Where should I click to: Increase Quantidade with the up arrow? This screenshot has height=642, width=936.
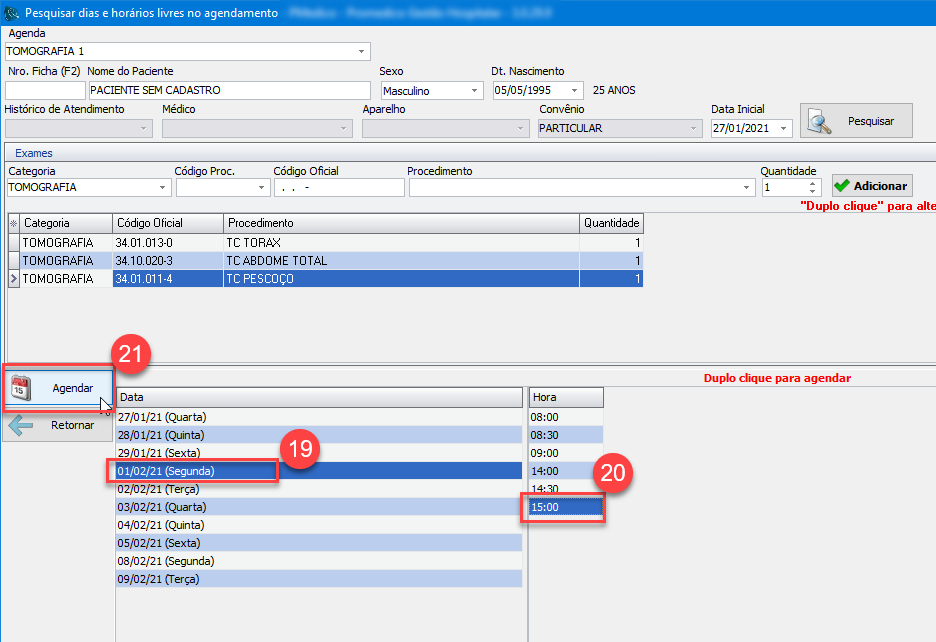813,182
